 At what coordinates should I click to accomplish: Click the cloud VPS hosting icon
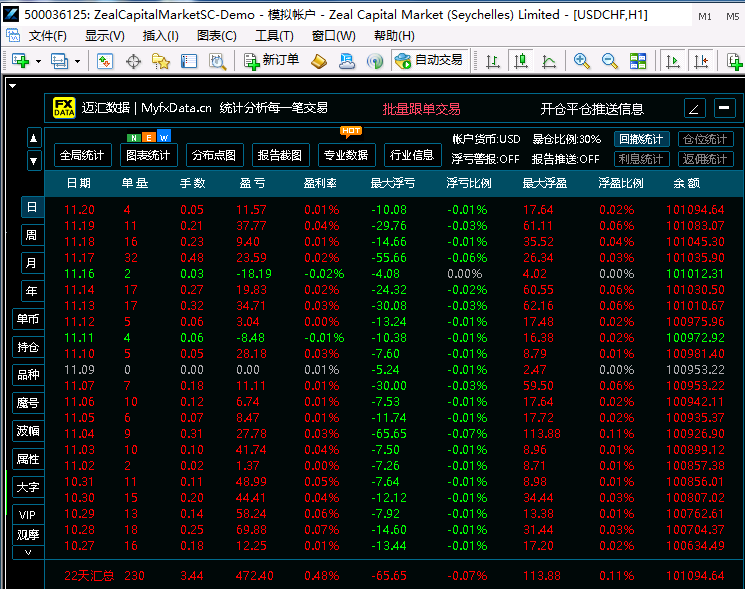click(x=347, y=61)
